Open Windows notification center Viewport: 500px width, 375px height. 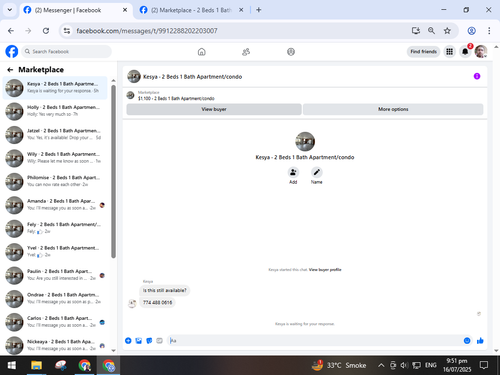(484, 365)
